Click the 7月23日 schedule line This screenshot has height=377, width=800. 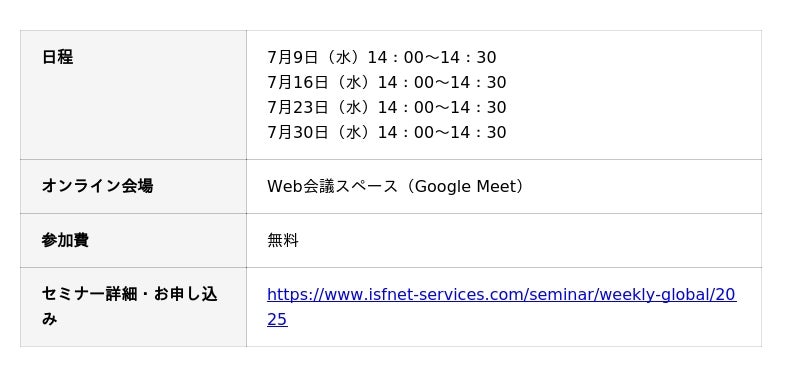[386, 107]
